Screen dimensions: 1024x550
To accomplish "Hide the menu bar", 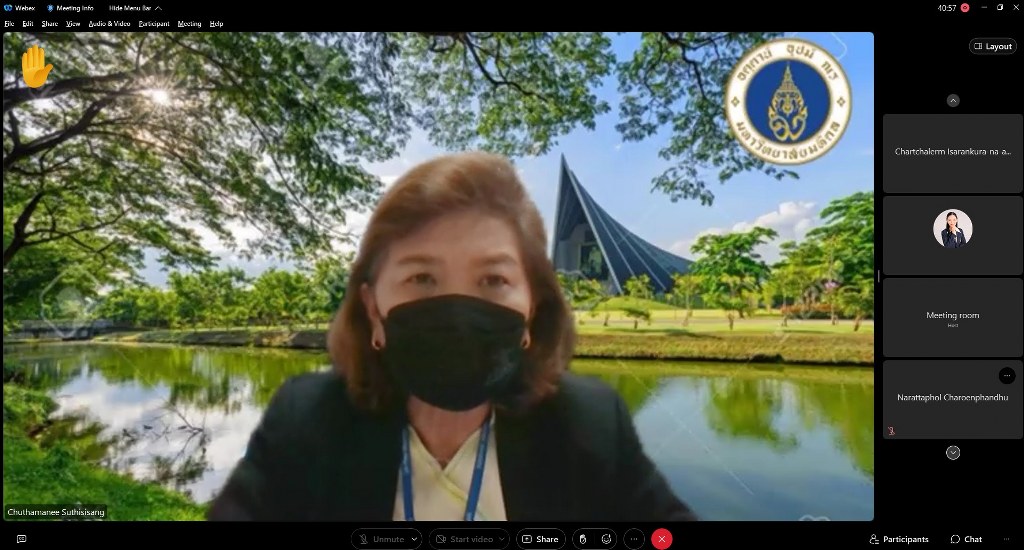I will (130, 8).
